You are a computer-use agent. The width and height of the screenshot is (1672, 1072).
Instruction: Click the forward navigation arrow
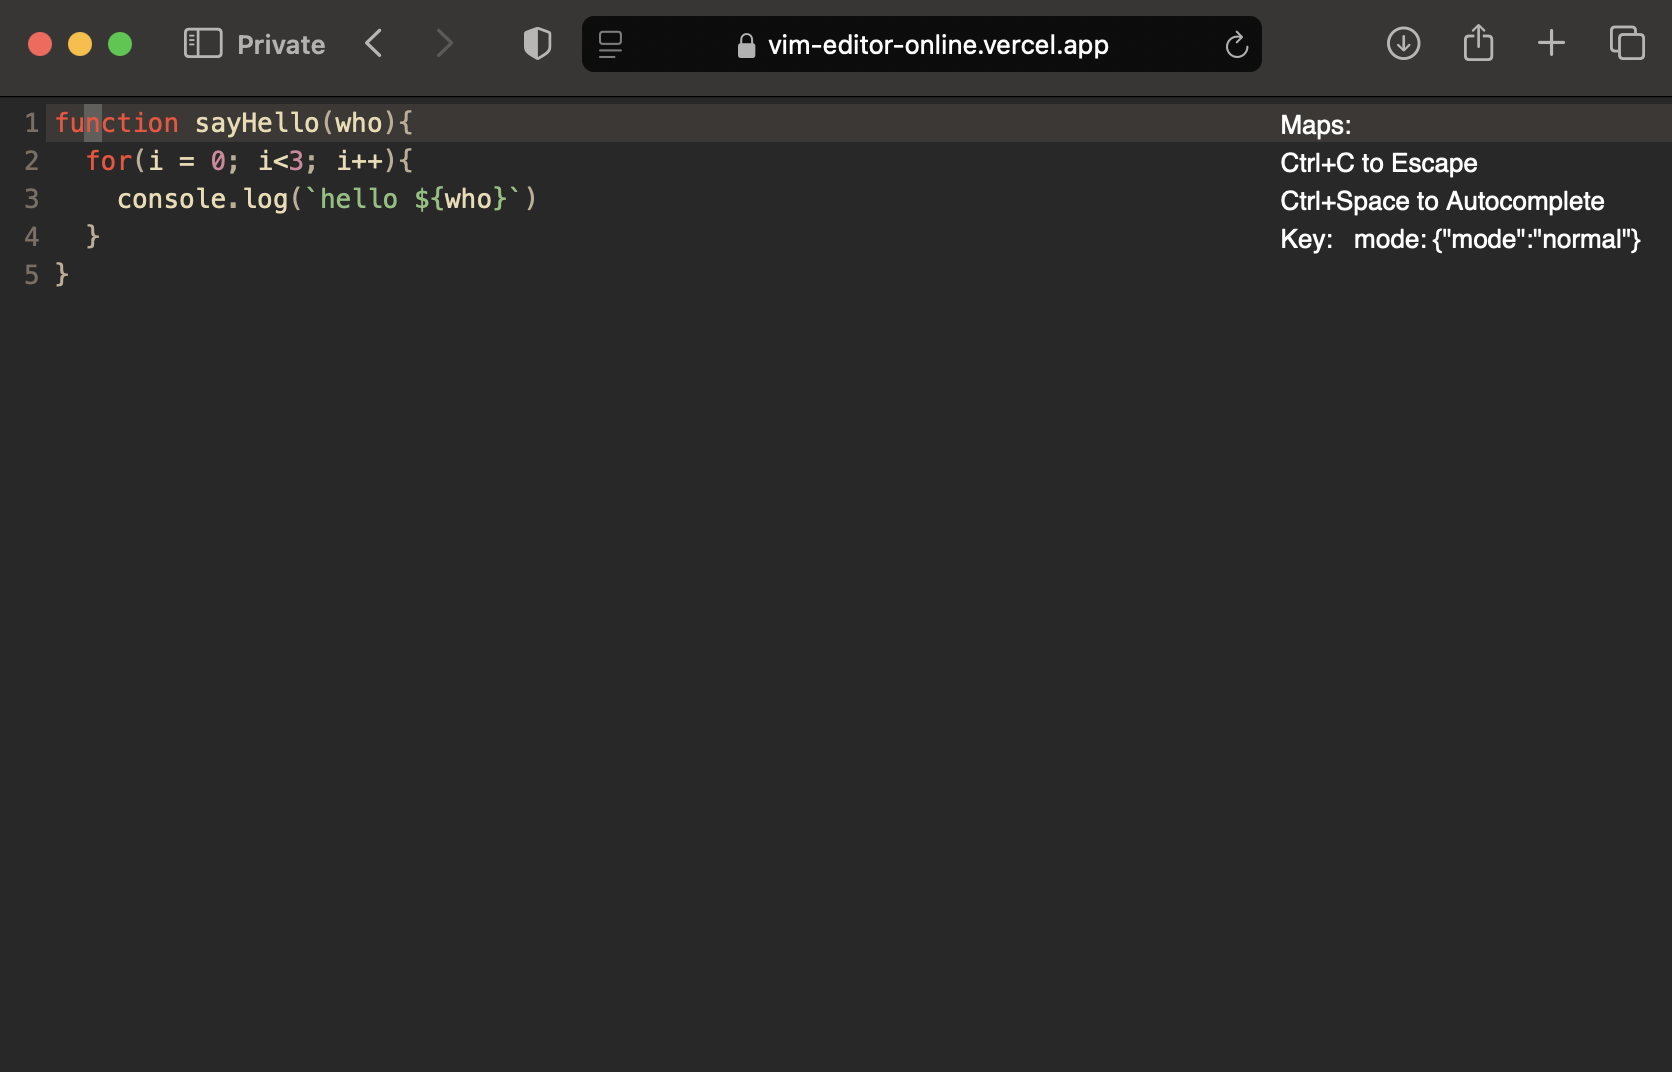[x=444, y=43]
